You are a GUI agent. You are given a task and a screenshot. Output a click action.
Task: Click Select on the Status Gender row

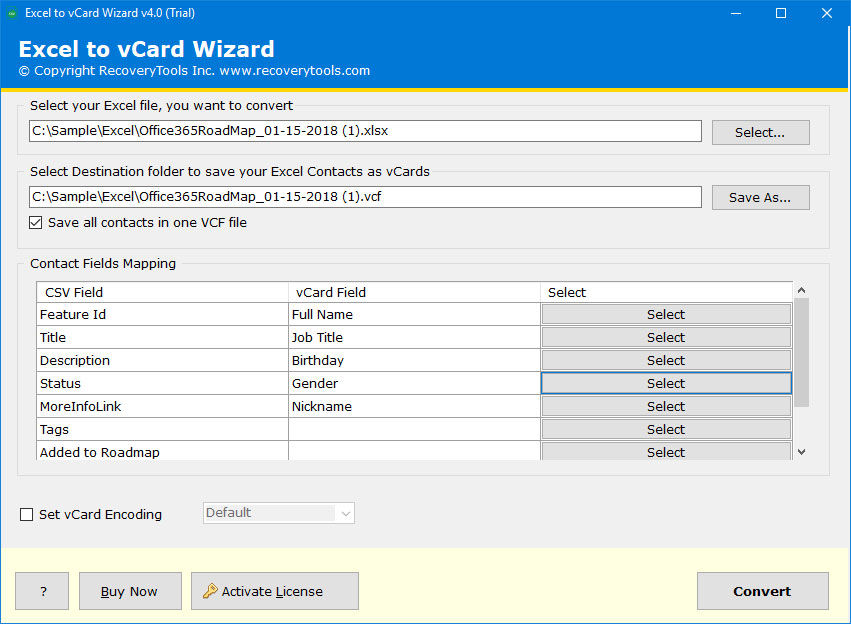[x=665, y=383]
